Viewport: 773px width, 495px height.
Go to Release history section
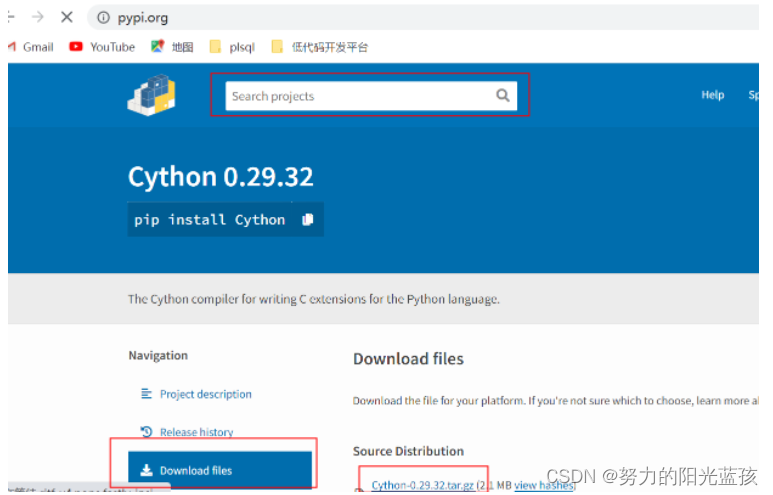(x=196, y=432)
